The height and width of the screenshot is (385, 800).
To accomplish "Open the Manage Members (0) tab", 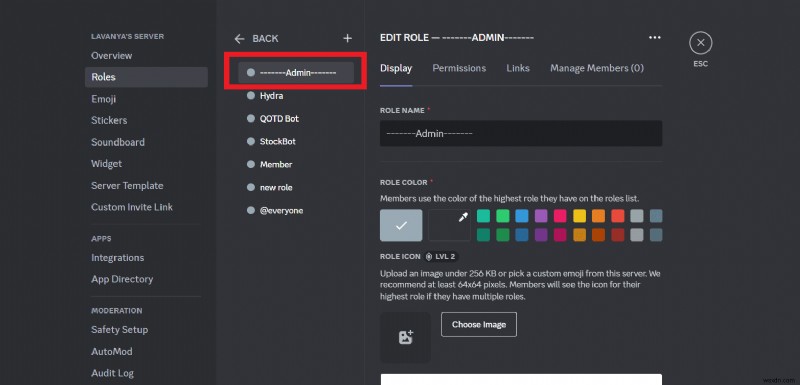I will (x=596, y=68).
